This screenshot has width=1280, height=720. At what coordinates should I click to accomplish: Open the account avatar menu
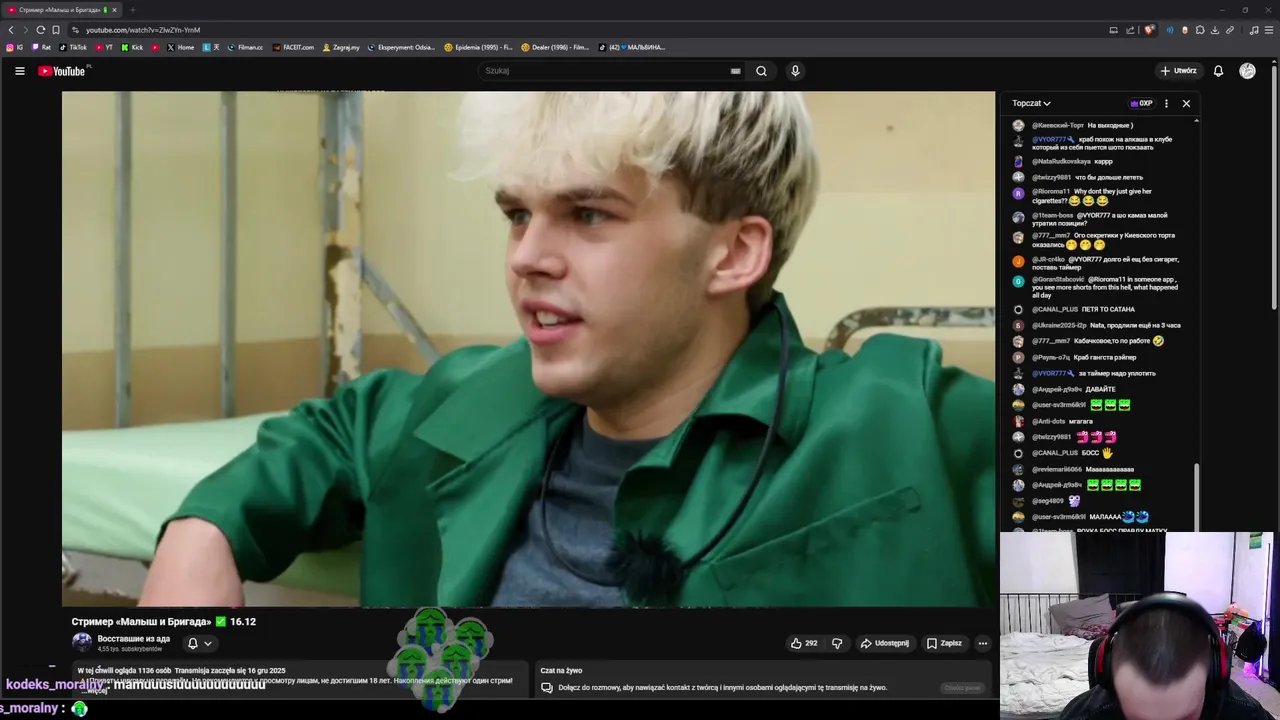[1247, 71]
